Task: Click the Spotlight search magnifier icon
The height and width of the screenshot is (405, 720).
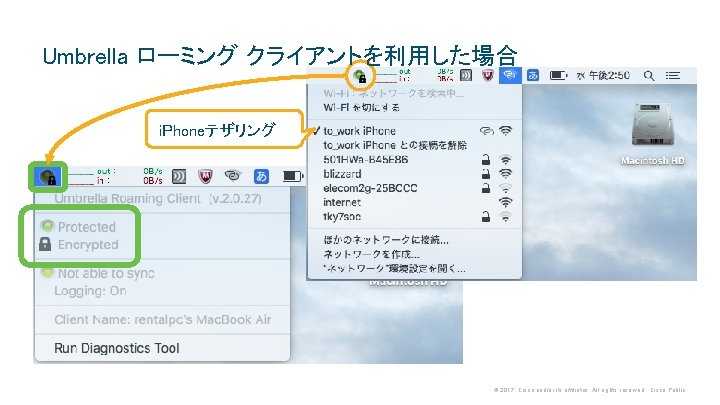Action: 649,76
